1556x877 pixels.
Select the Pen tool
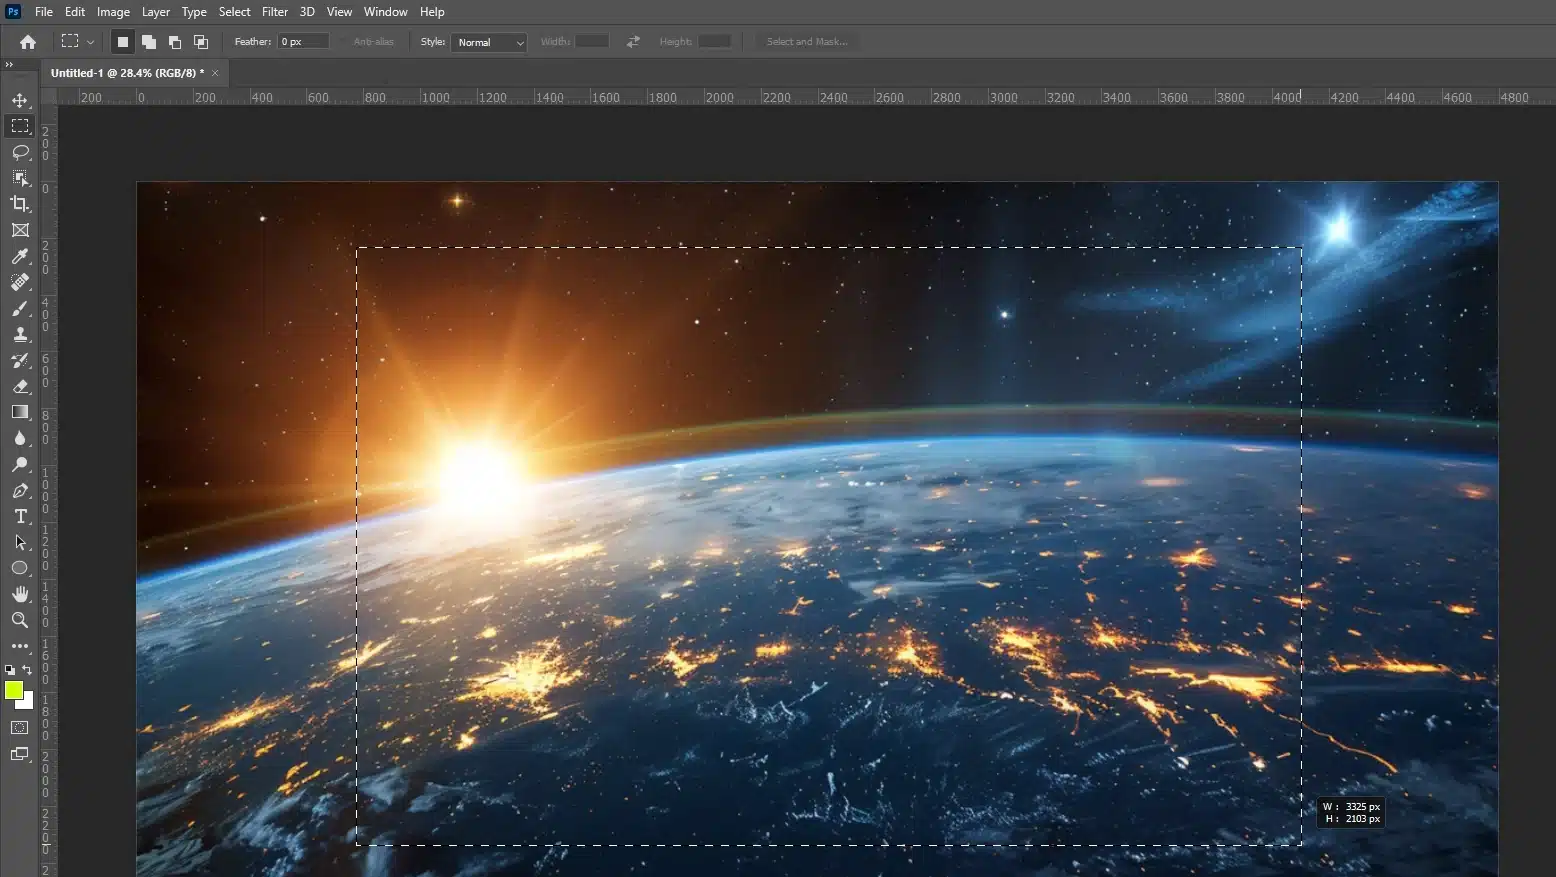20,490
